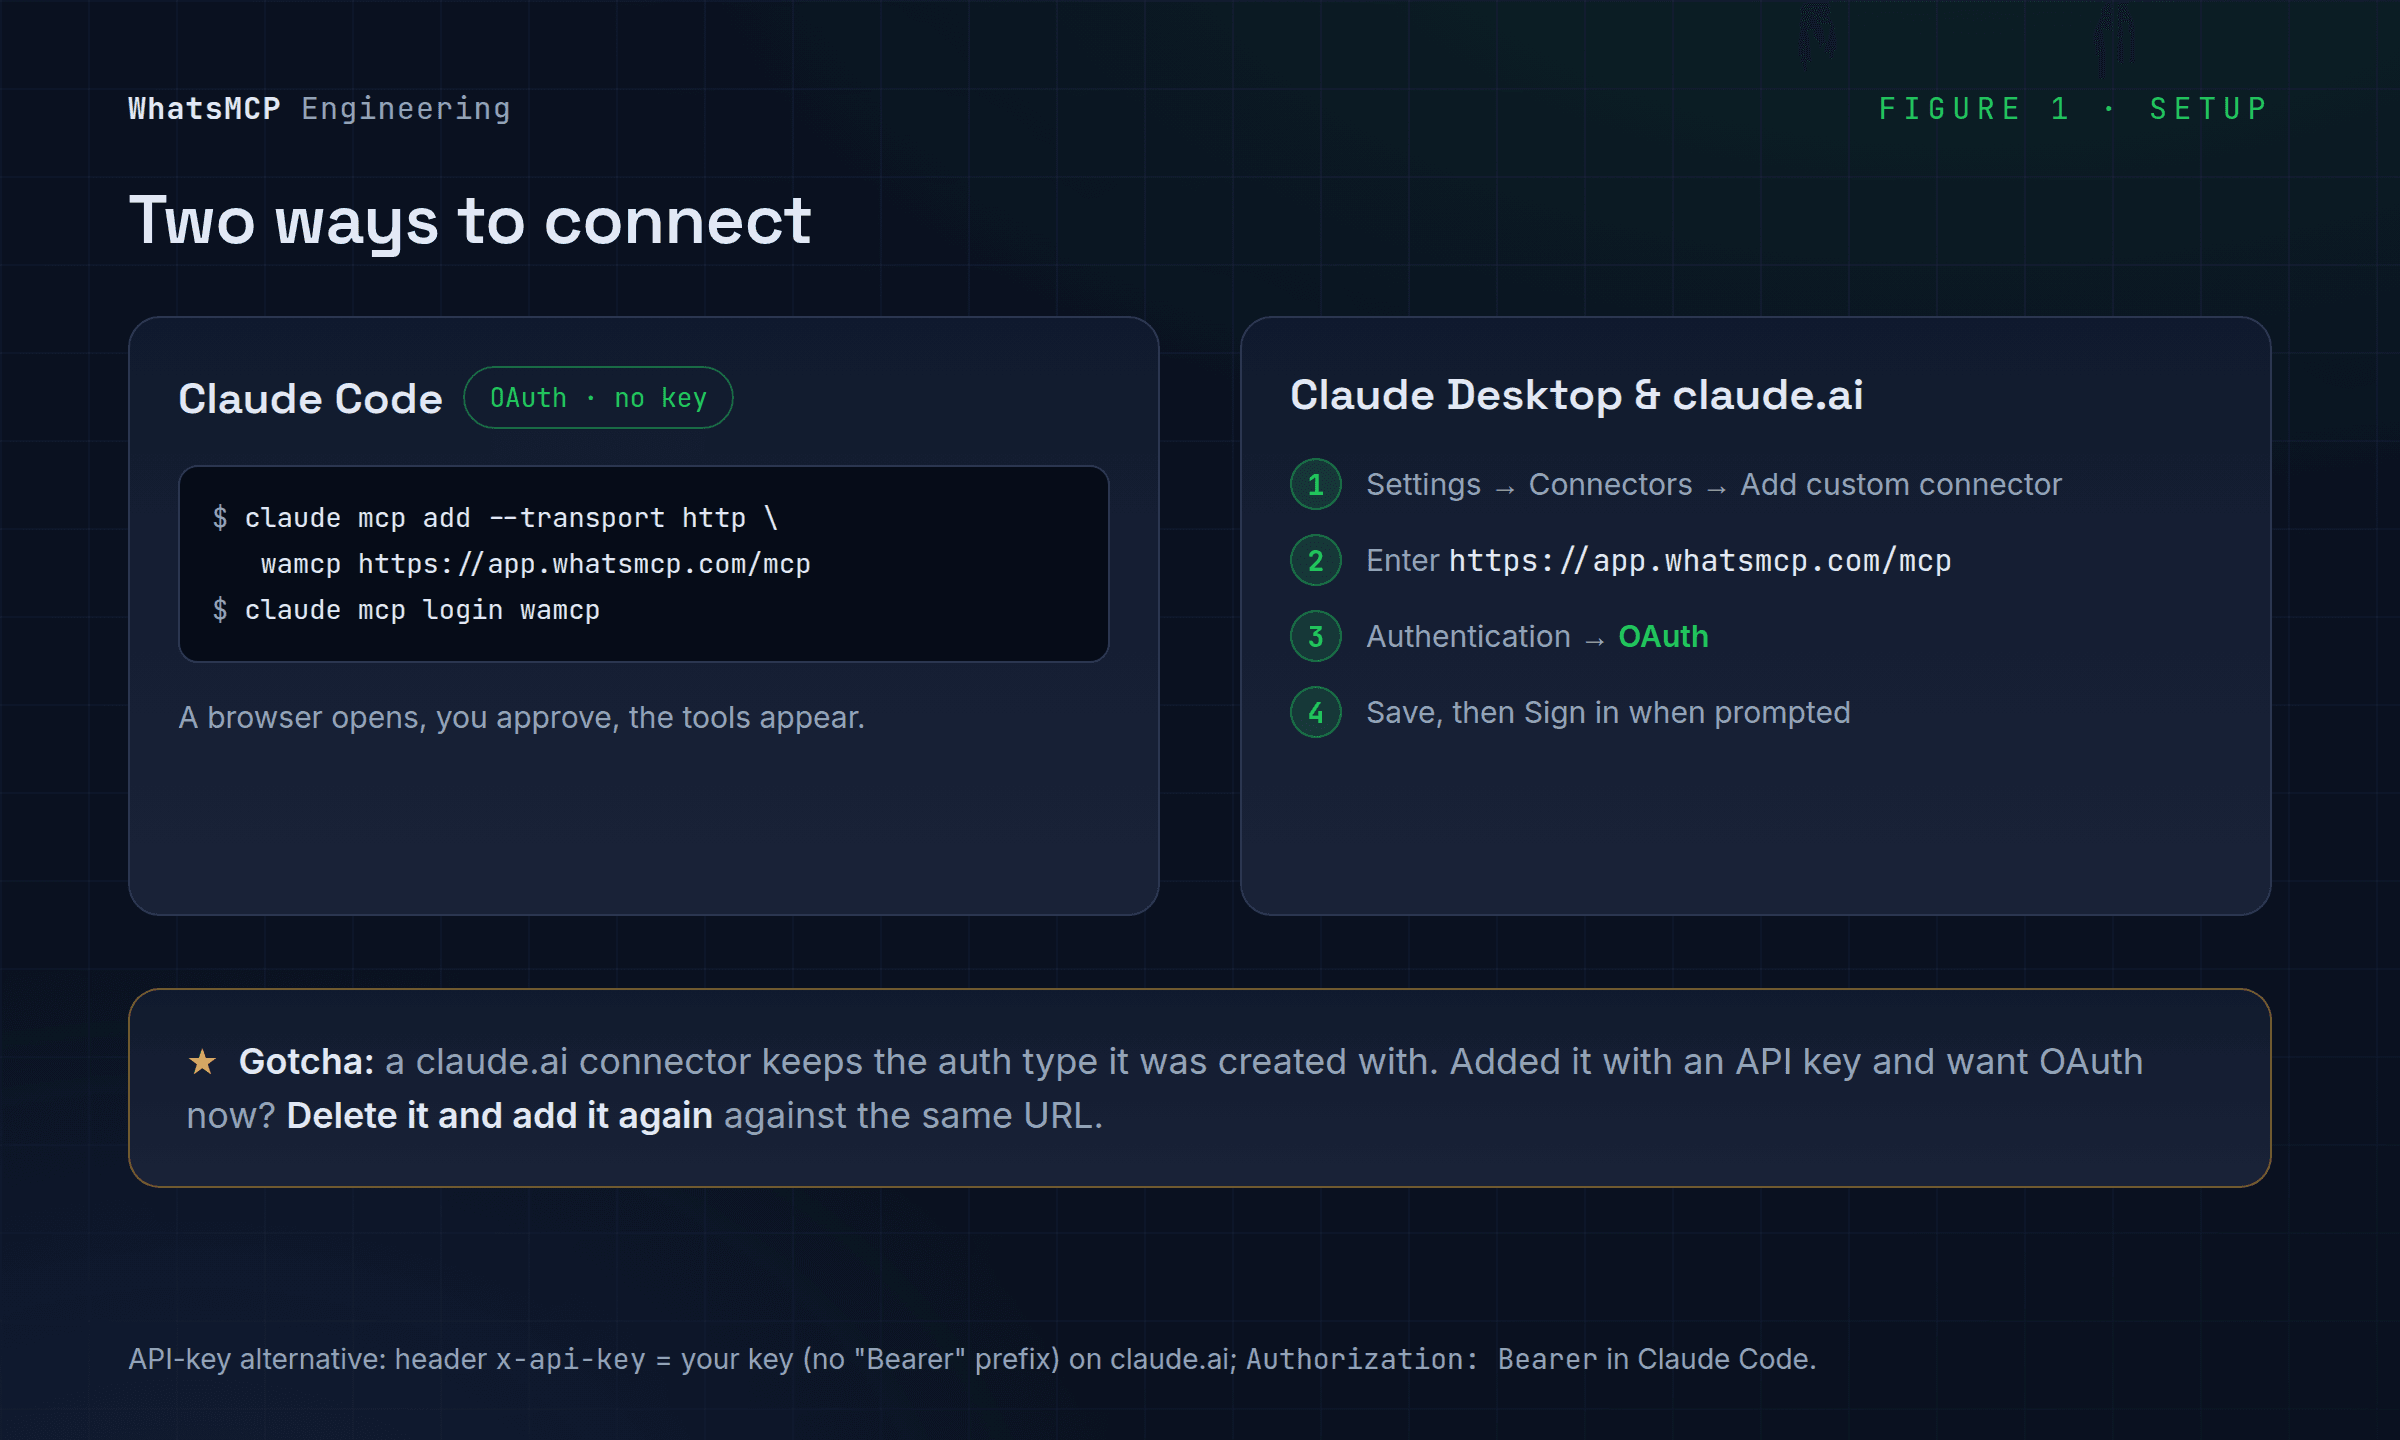This screenshot has width=2400, height=1440.
Task: Click 'Add custom connector' in the first step
Action: [x=1901, y=484]
